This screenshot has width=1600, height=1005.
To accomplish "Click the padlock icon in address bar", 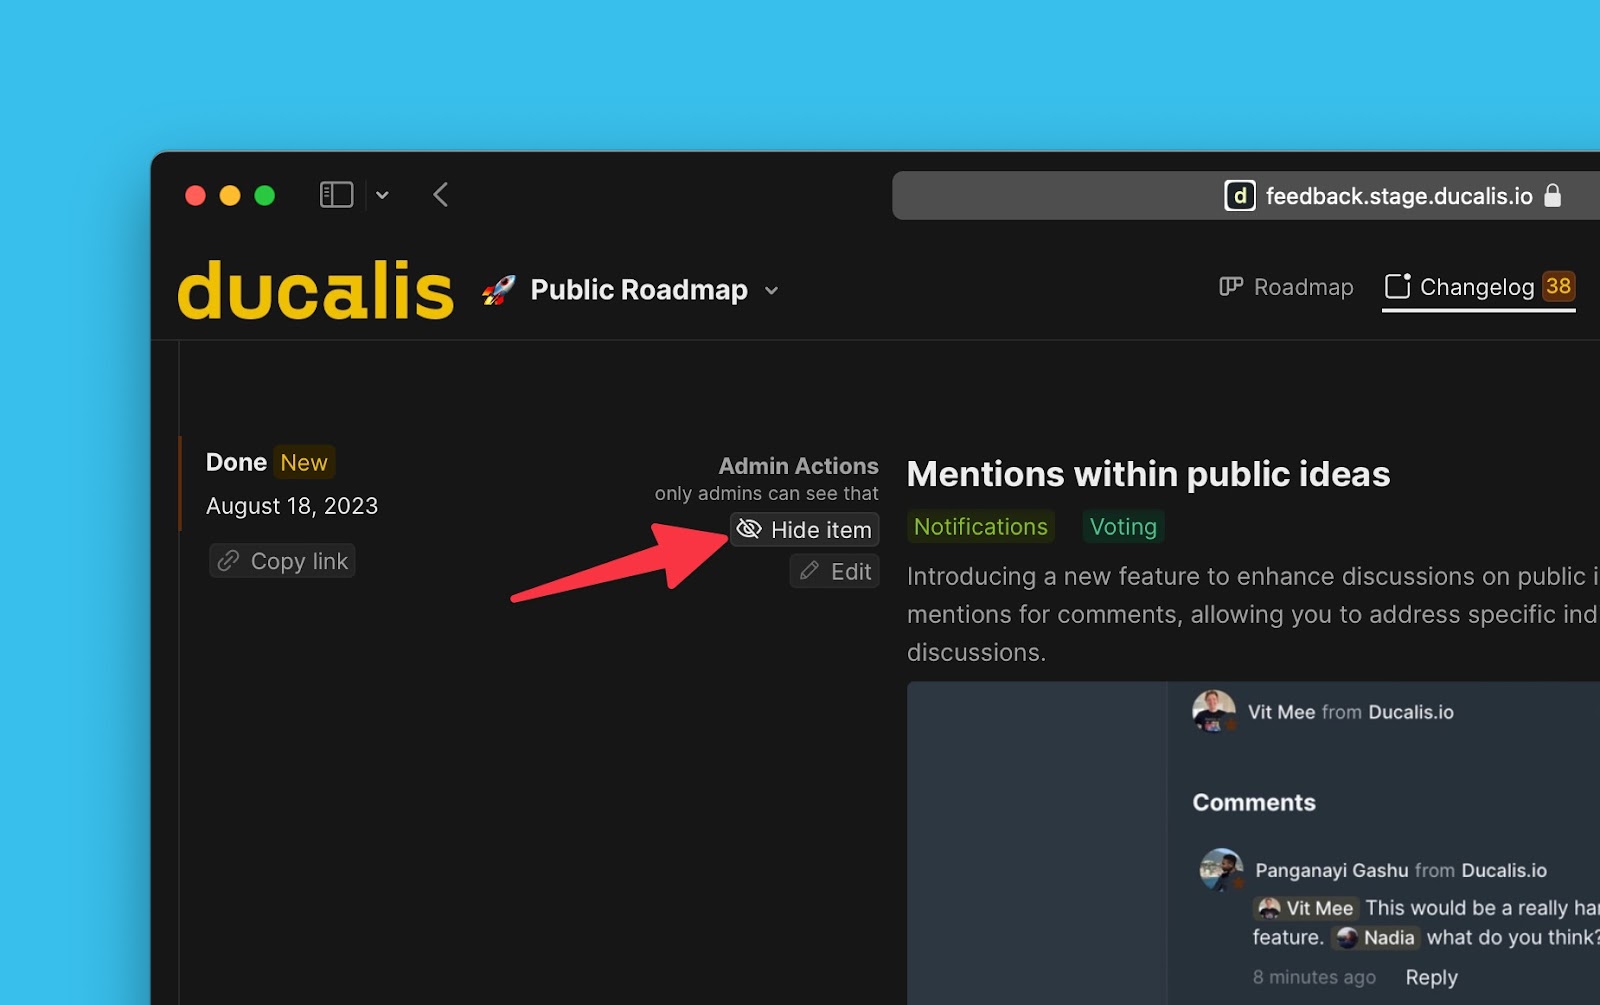I will click(x=1552, y=196).
